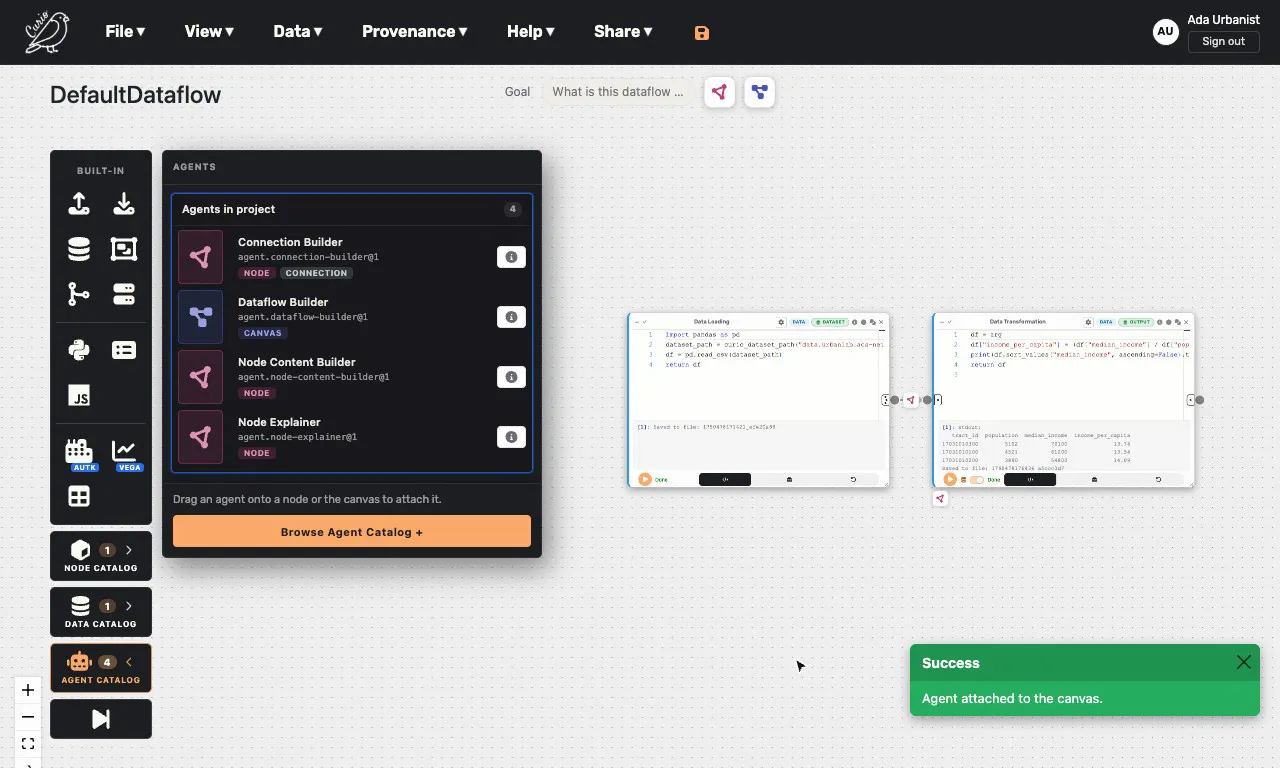
Task: Click the pink agent button next to Goal
Action: [x=720, y=92]
